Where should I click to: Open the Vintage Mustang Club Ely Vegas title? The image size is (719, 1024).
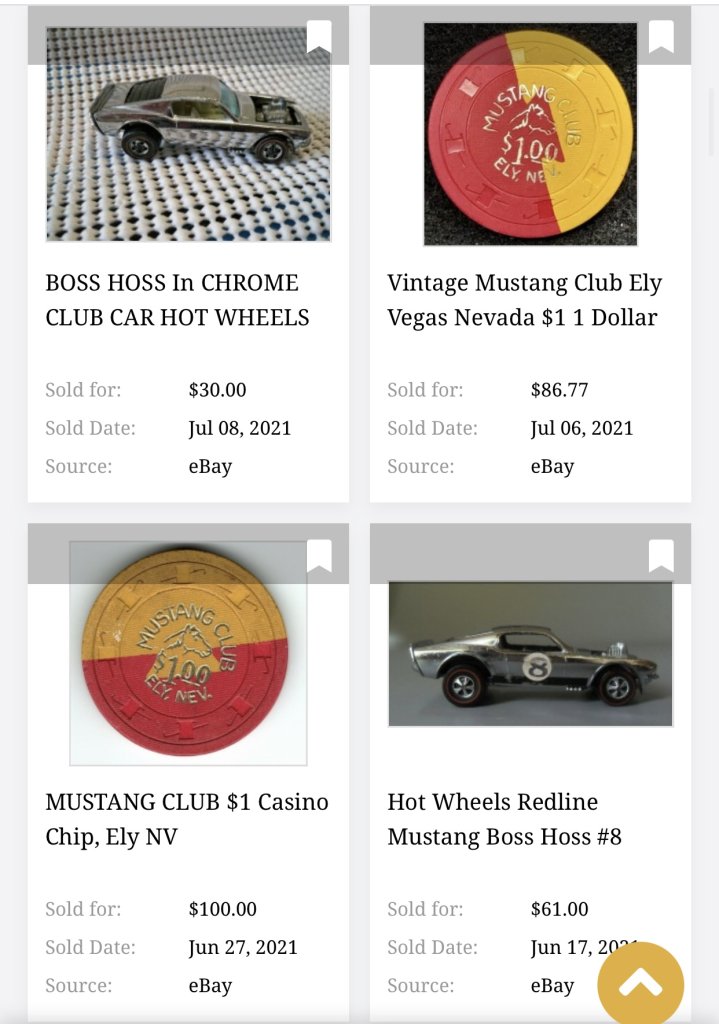tap(524, 300)
